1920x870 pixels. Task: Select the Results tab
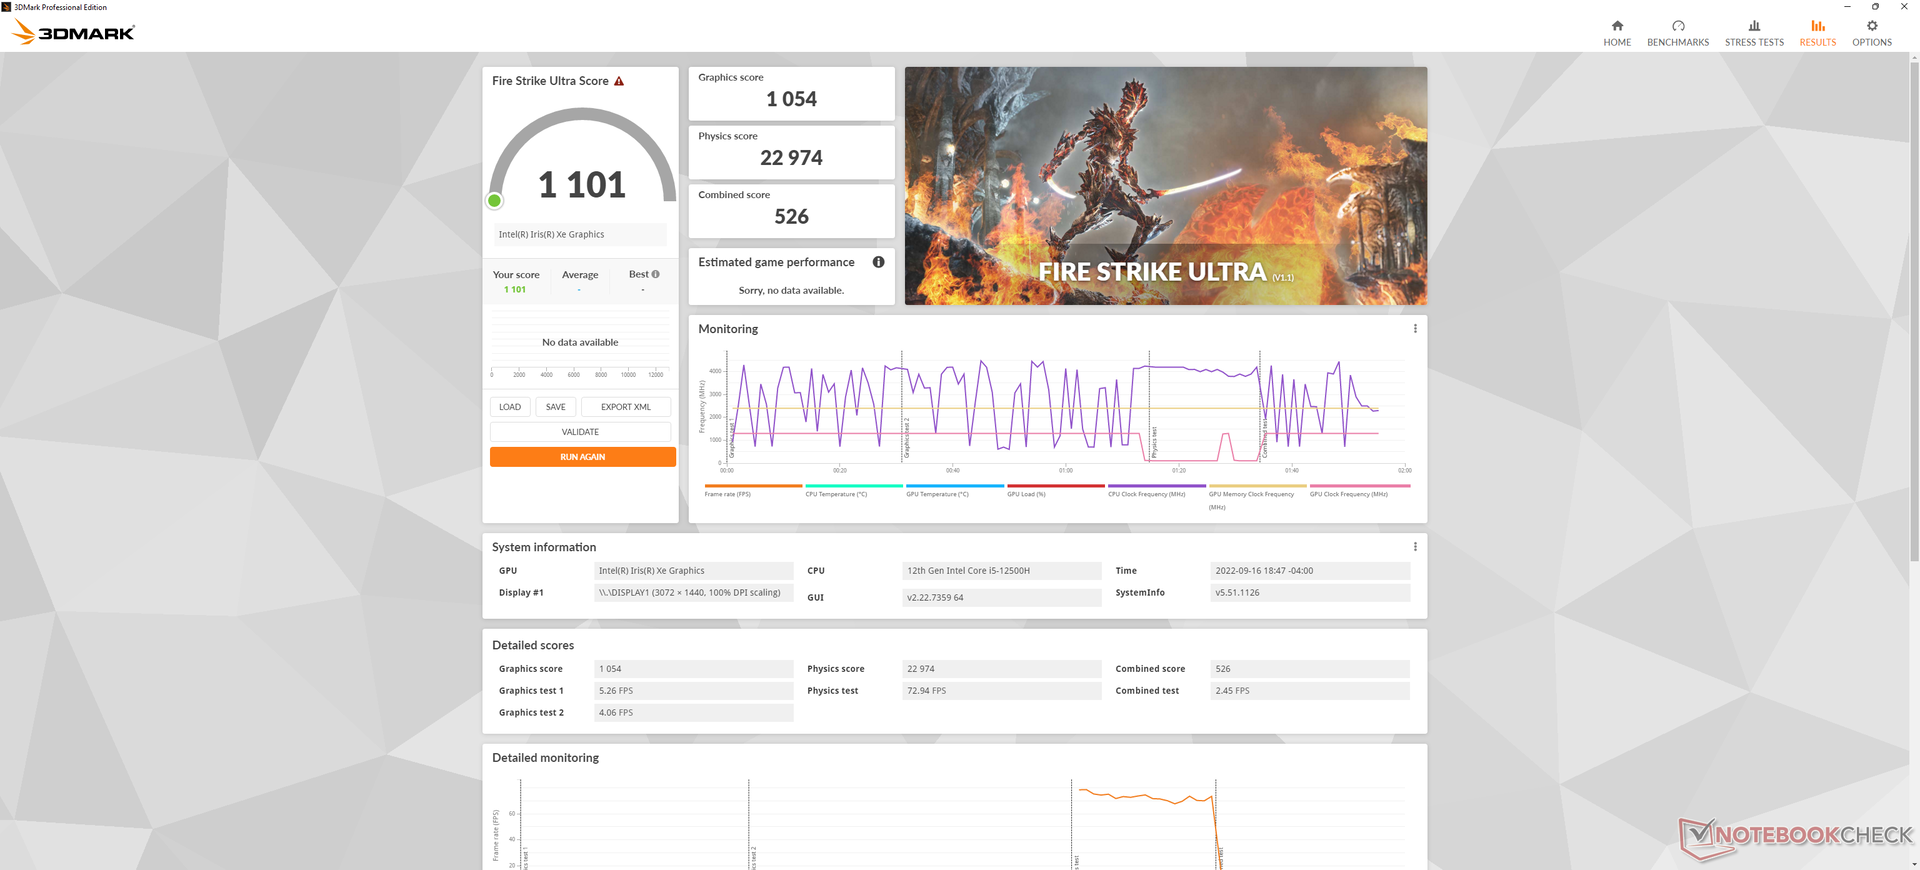point(1818,33)
